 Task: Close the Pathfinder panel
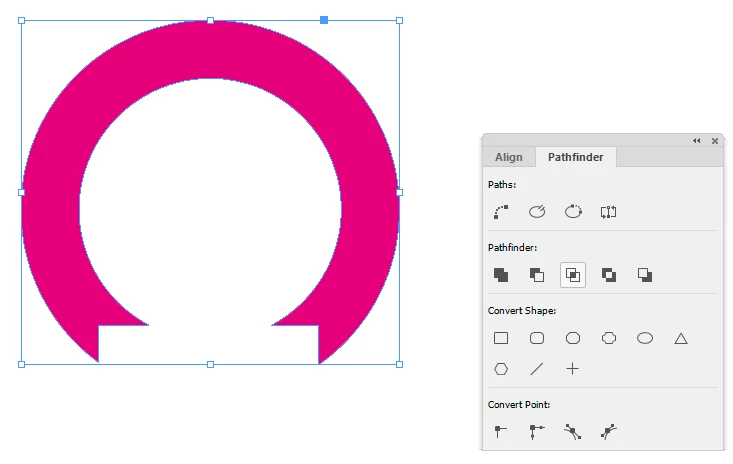pos(715,141)
